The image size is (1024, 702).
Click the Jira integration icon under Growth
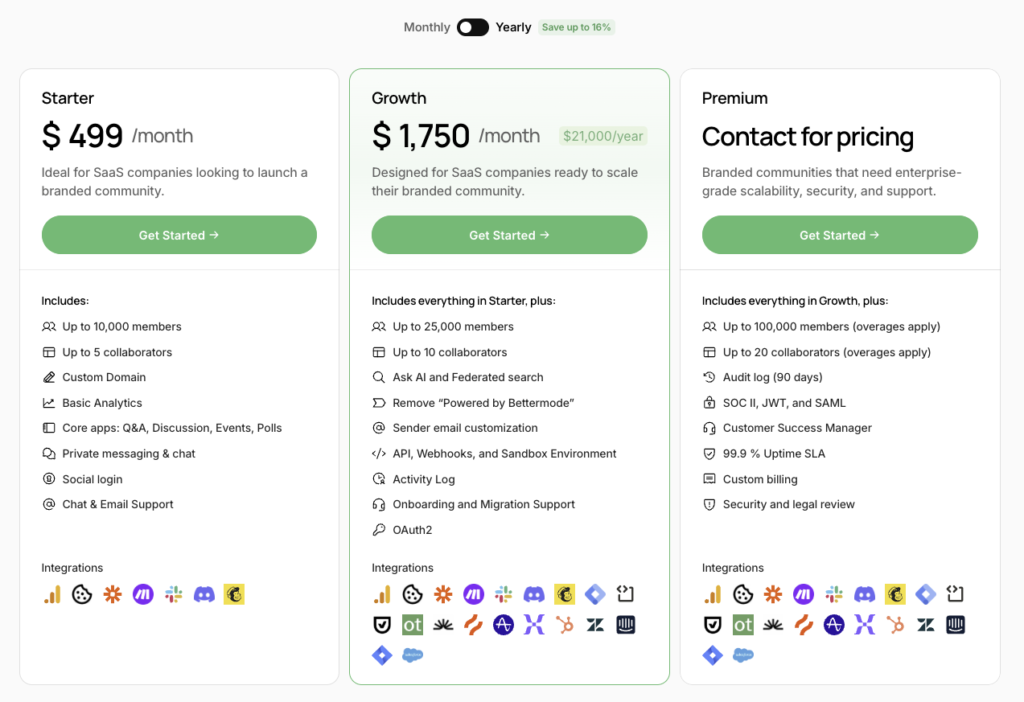pos(383,656)
